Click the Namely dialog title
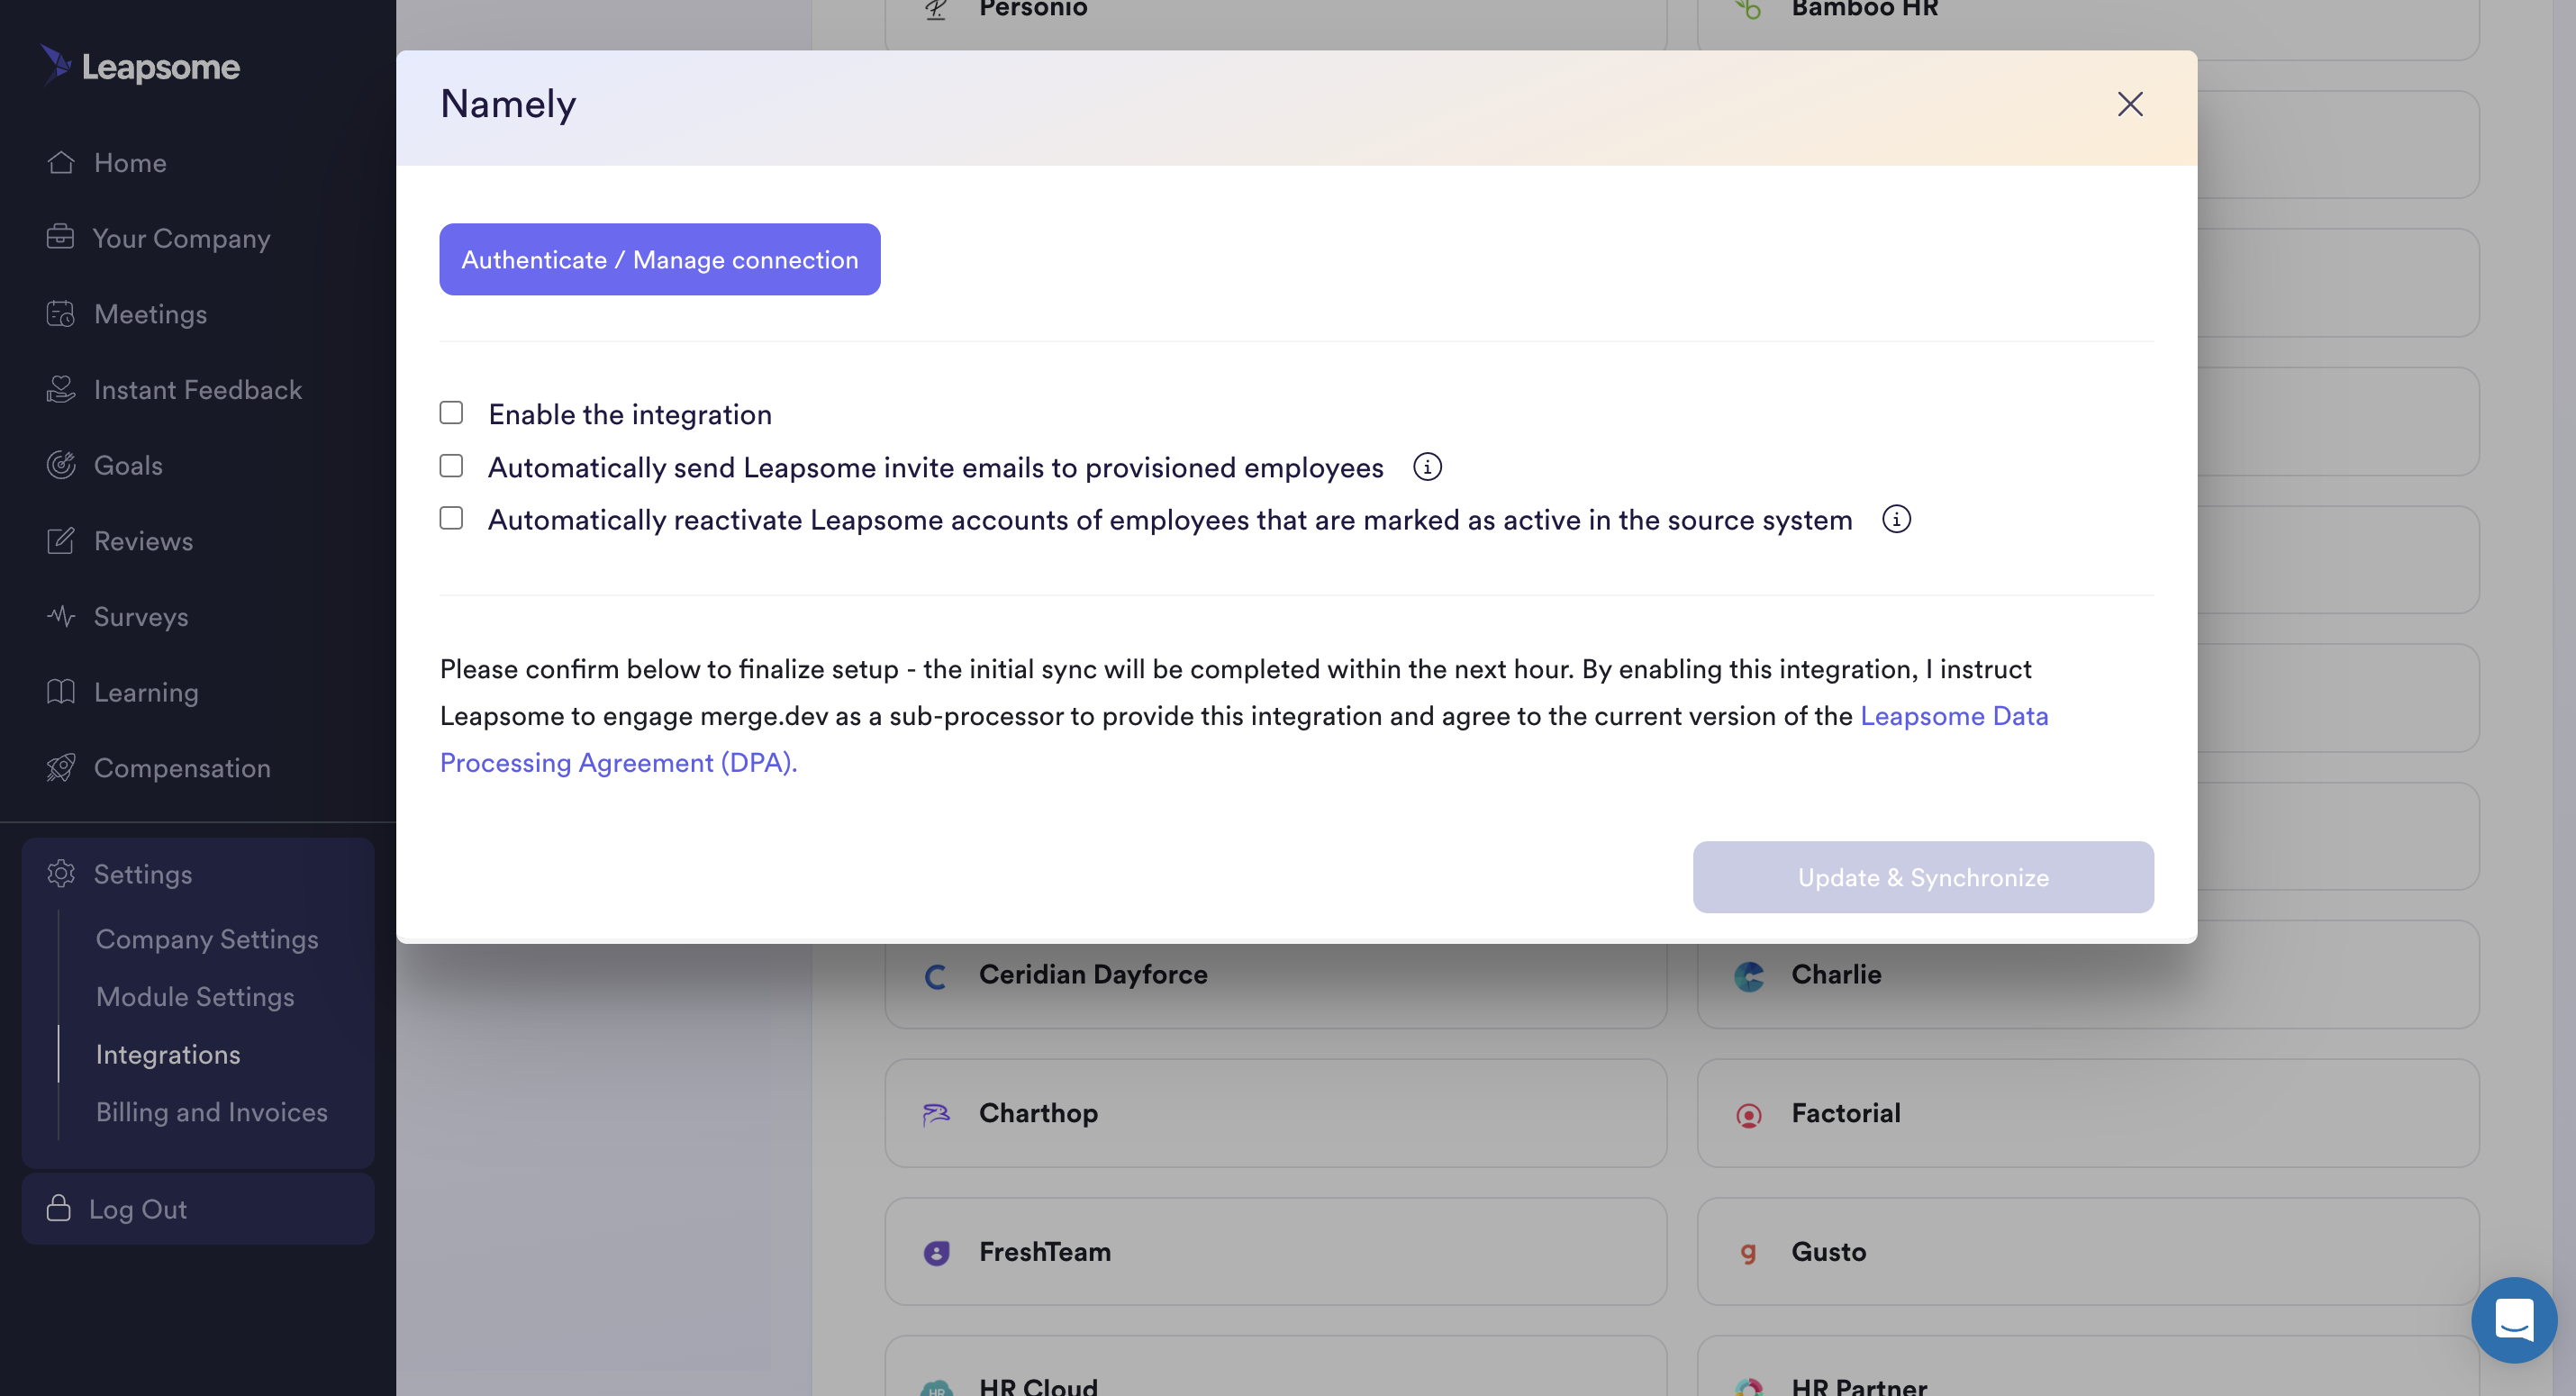Screen dimensions: 2576x1396 tap(508, 104)
